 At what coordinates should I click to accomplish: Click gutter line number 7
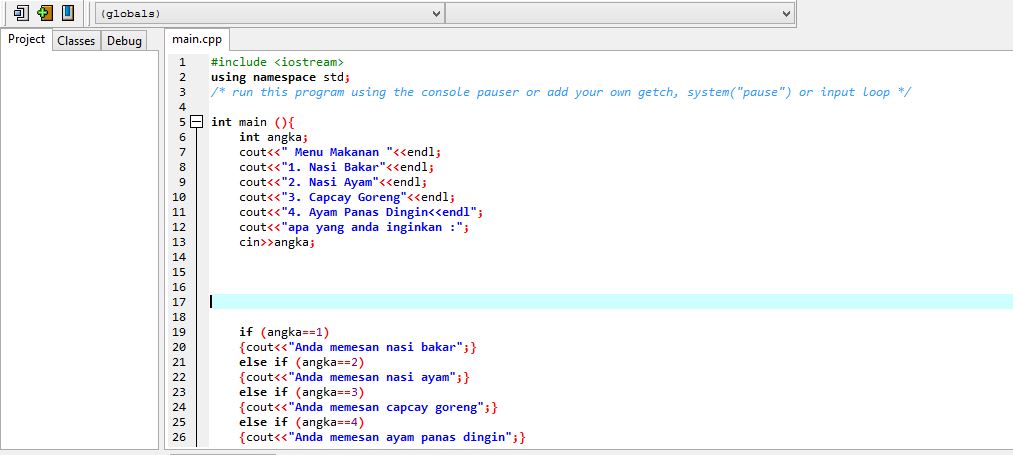[x=182, y=152]
